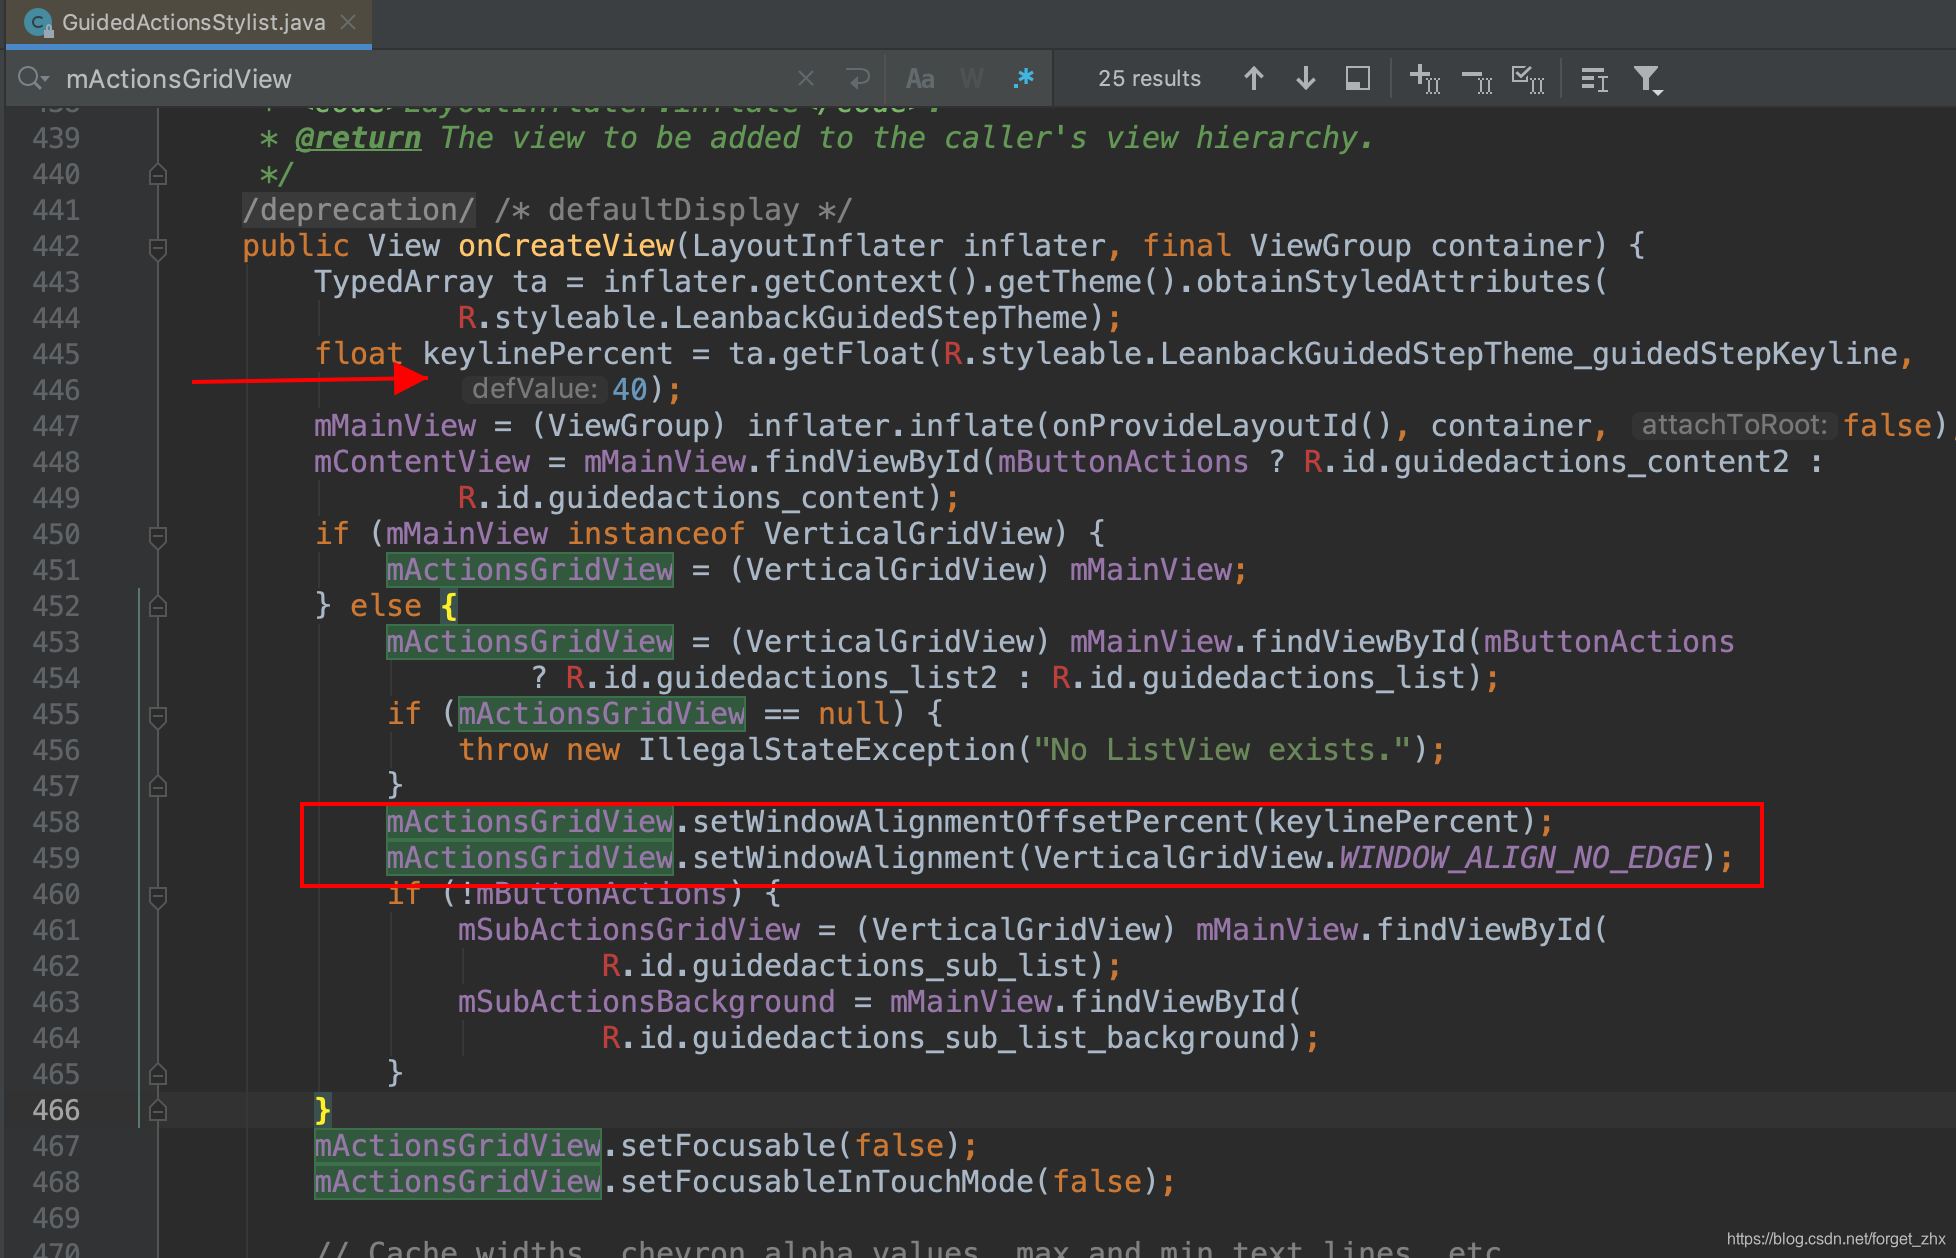The image size is (1956, 1258).
Task: Click line number 466 in gutter
Action: pyautogui.click(x=56, y=1110)
